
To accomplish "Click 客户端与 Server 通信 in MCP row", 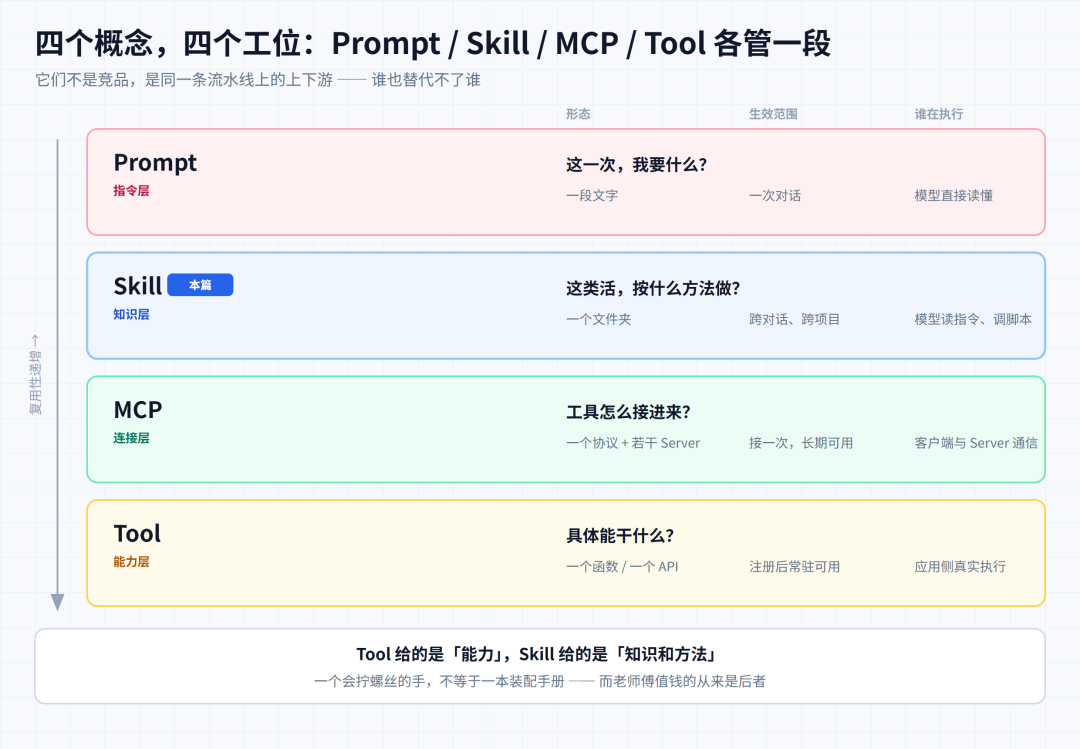I will [976, 443].
